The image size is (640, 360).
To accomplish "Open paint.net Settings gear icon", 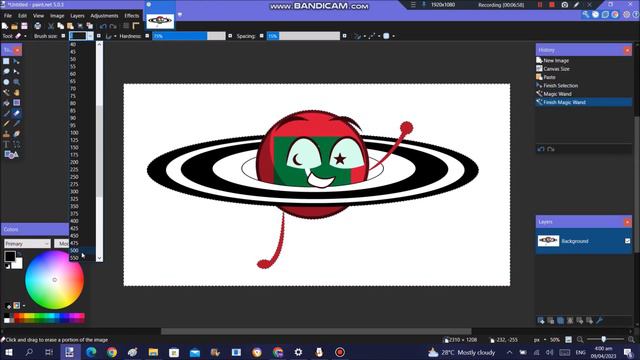I will 626,15.
